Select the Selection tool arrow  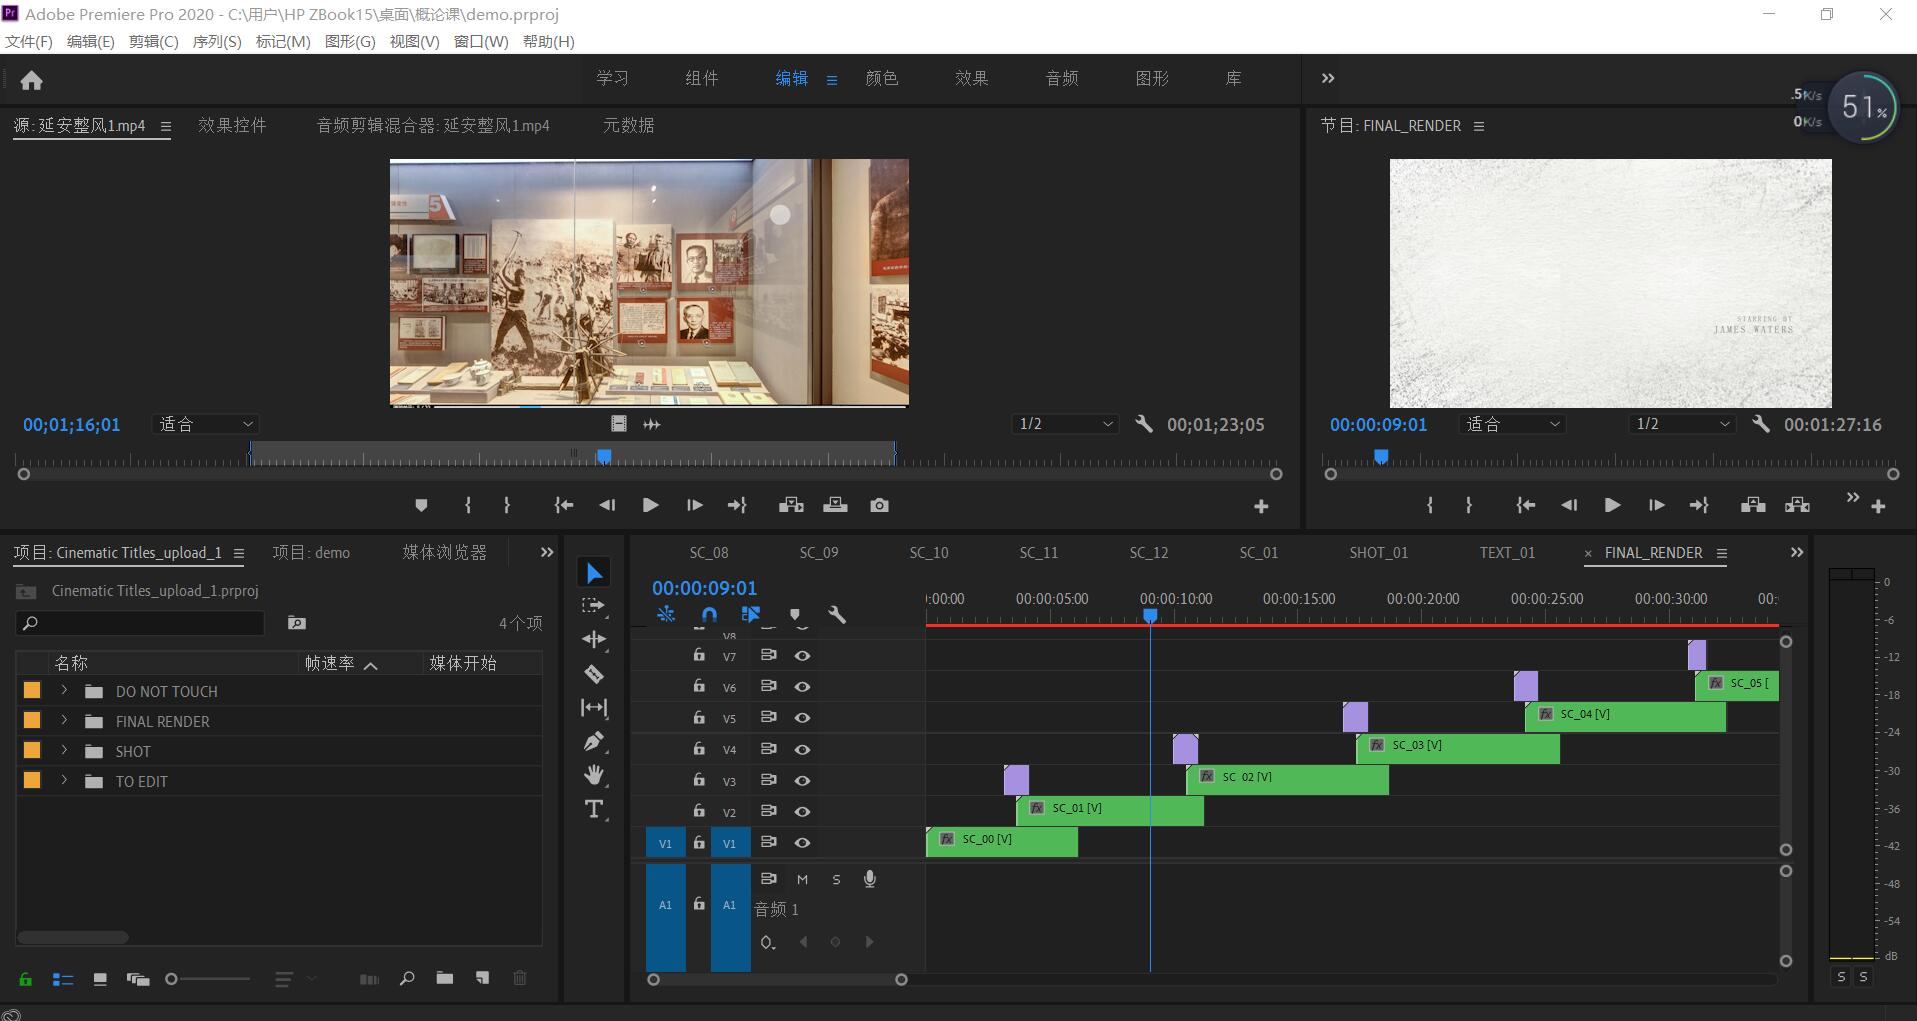[594, 573]
